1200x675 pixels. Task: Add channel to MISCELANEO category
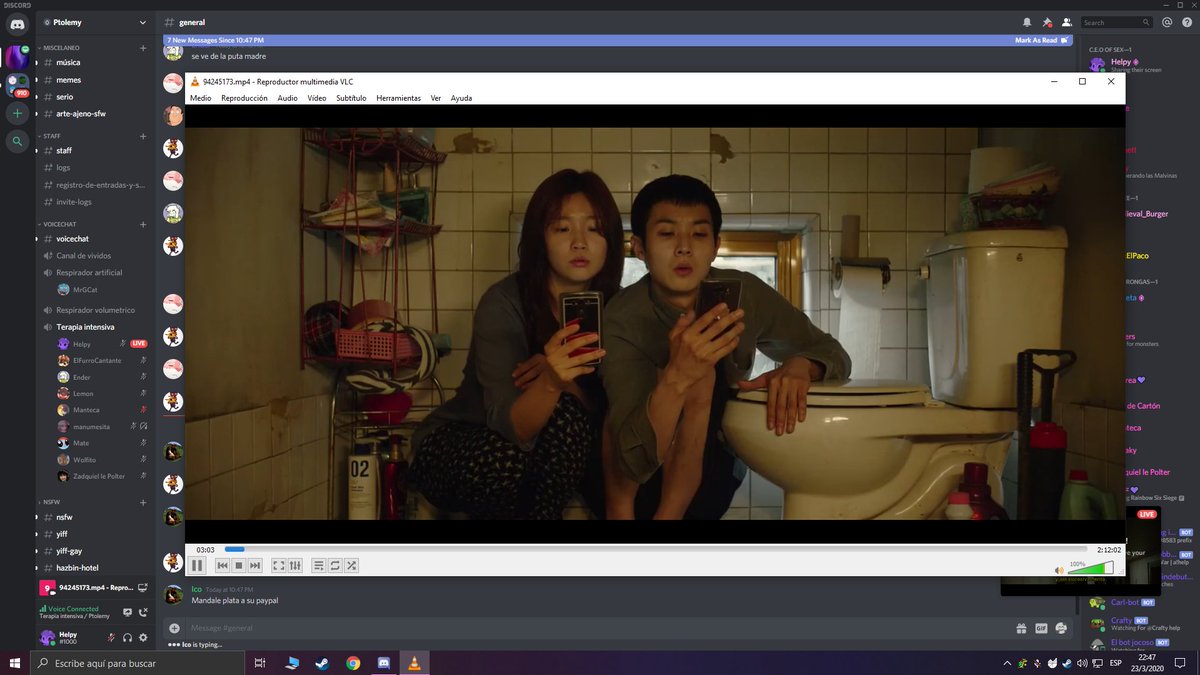tap(143, 47)
